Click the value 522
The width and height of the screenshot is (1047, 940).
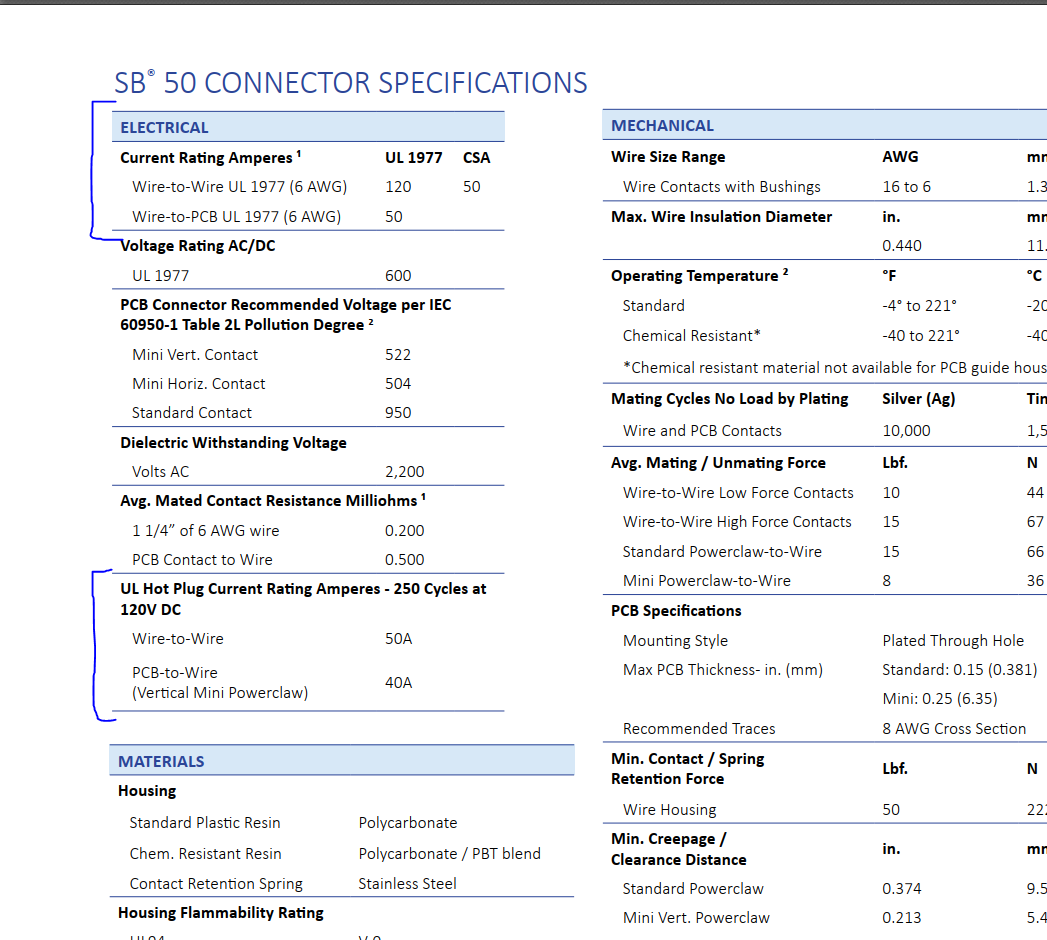[x=398, y=355]
